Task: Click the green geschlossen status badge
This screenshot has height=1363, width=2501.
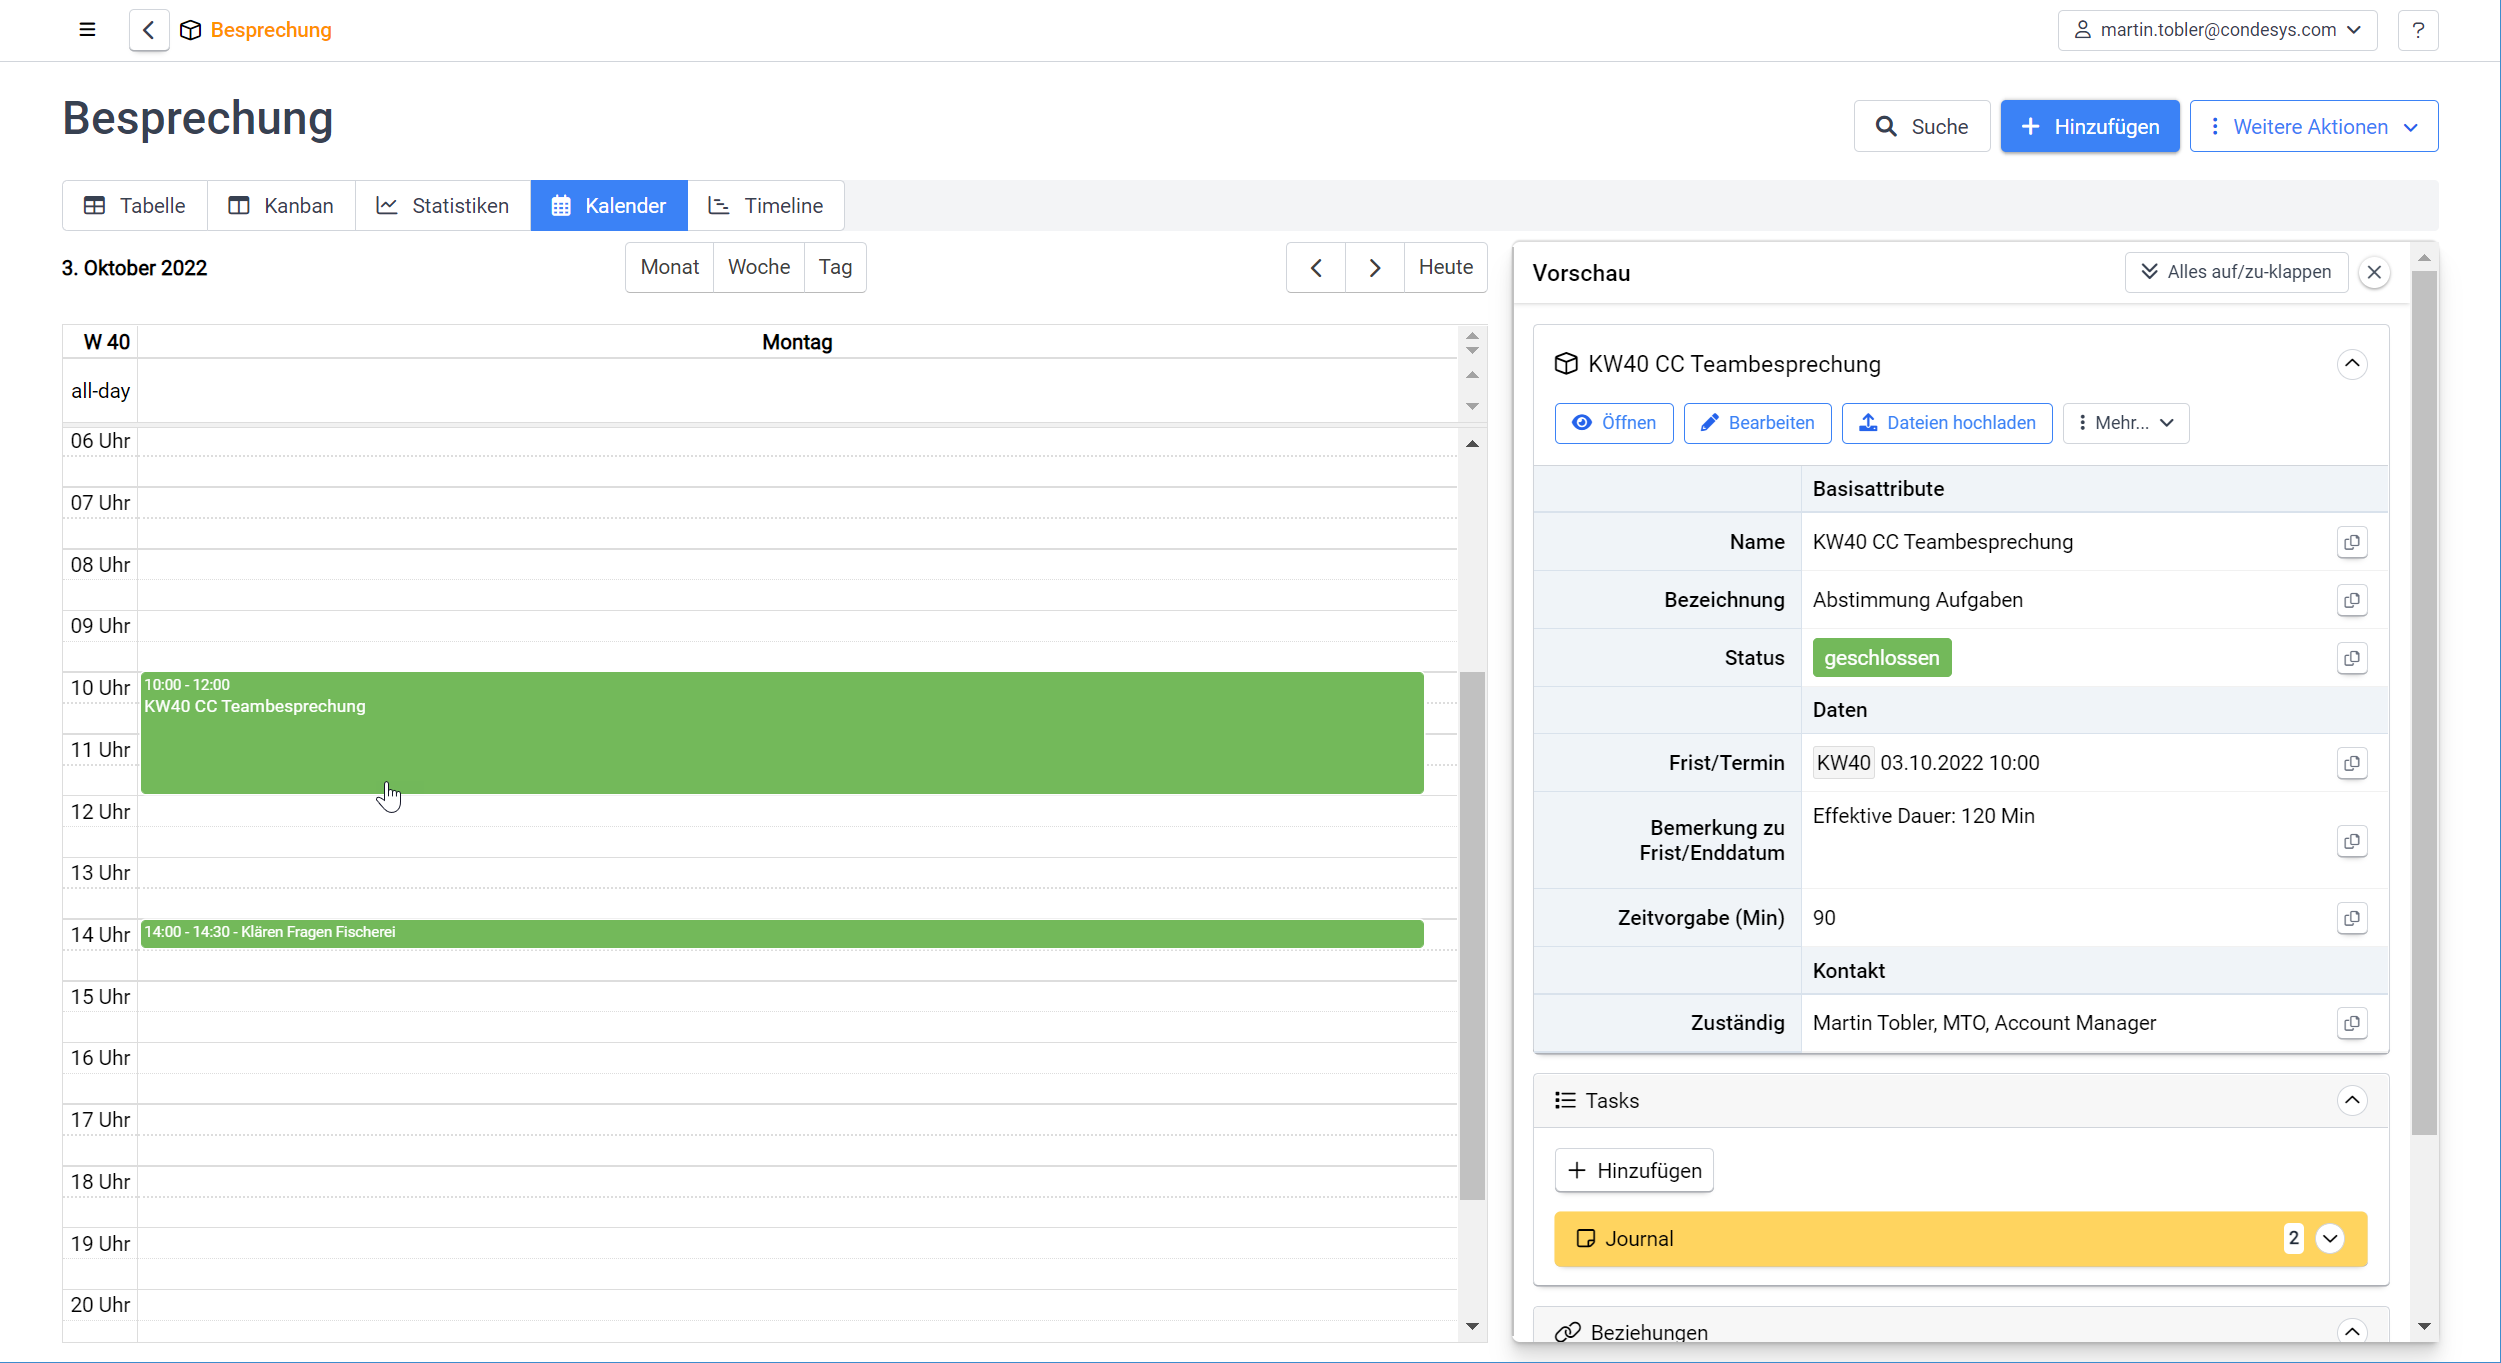Action: 1881,658
